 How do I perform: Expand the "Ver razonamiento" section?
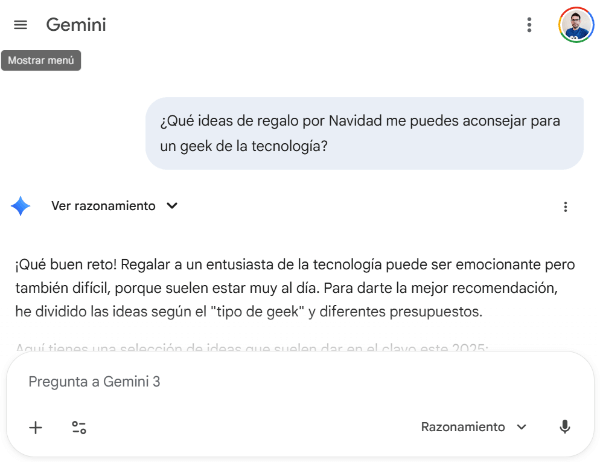103,206
